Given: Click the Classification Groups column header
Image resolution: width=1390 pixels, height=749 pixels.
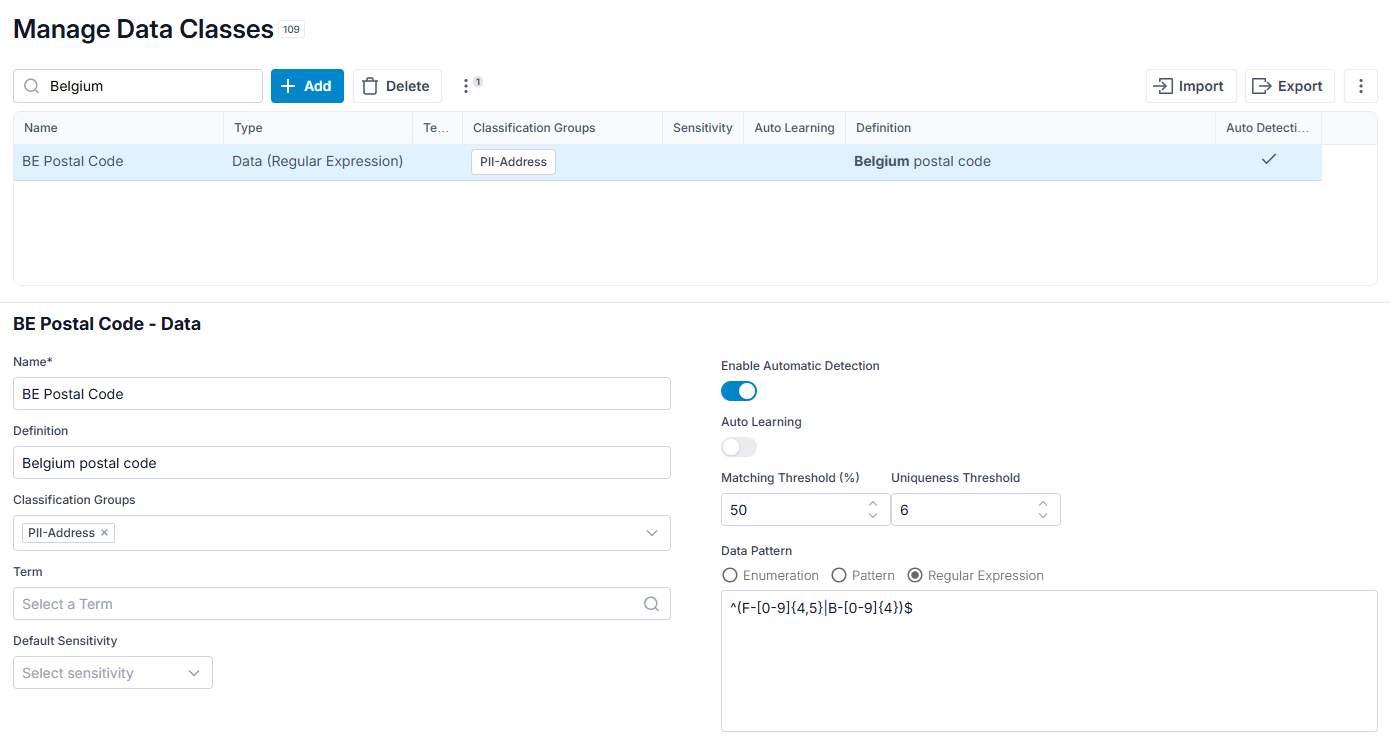Looking at the screenshot, I should click(x=562, y=128).
